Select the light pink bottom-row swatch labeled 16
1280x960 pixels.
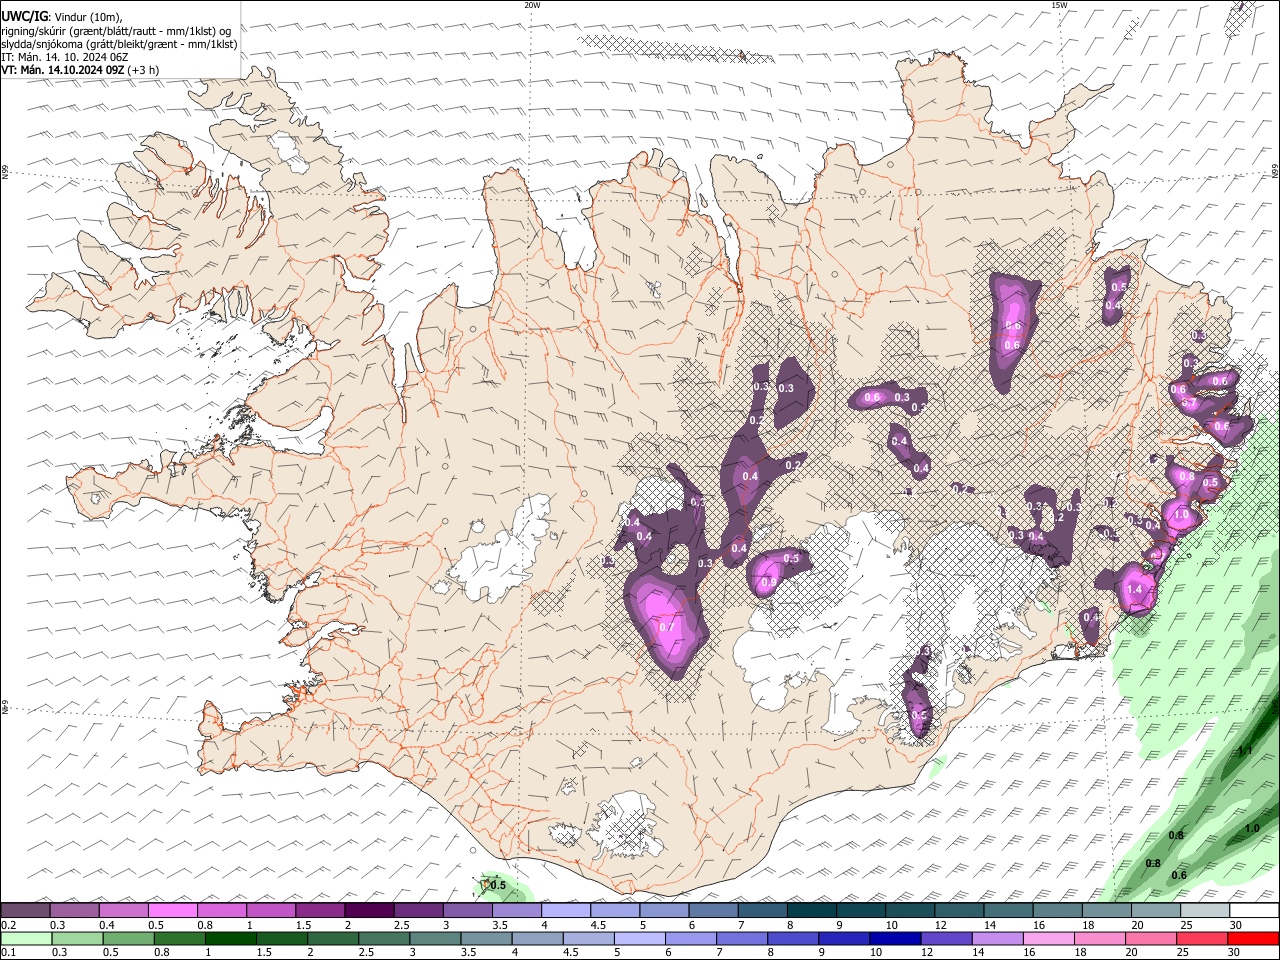pos(1048,939)
